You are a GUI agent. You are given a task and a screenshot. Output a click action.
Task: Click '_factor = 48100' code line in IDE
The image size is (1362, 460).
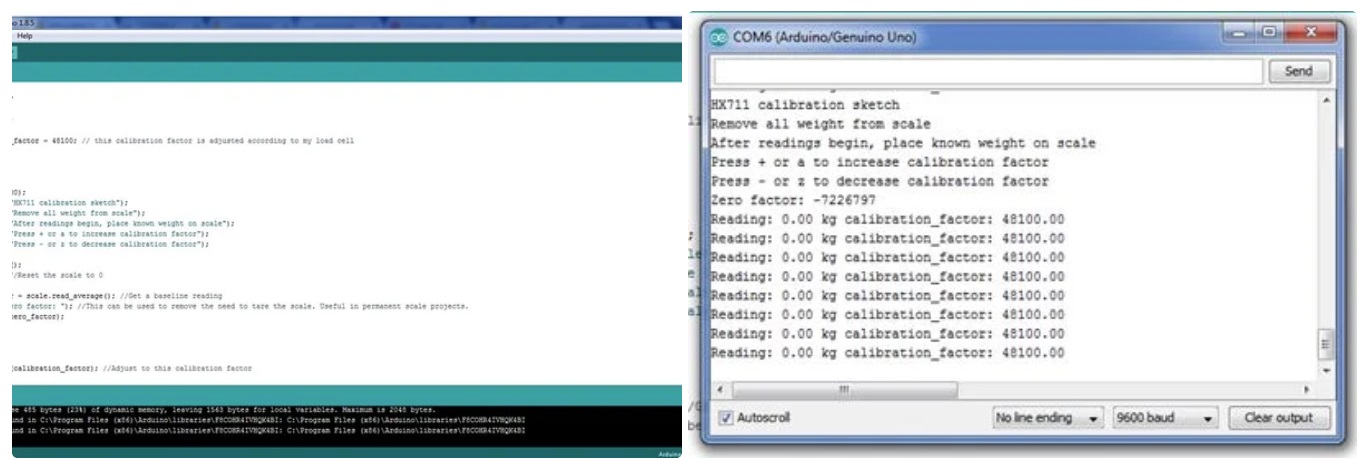[183, 141]
